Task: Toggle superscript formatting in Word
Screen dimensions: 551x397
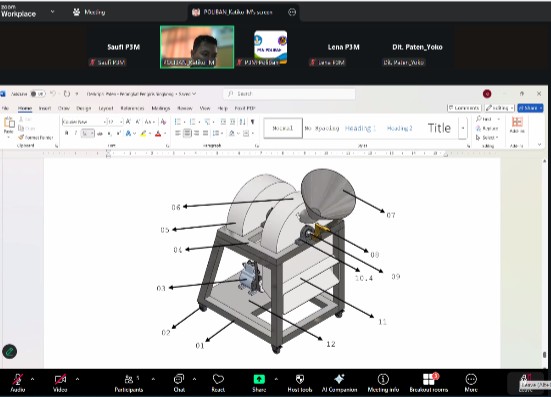Action: point(119,134)
